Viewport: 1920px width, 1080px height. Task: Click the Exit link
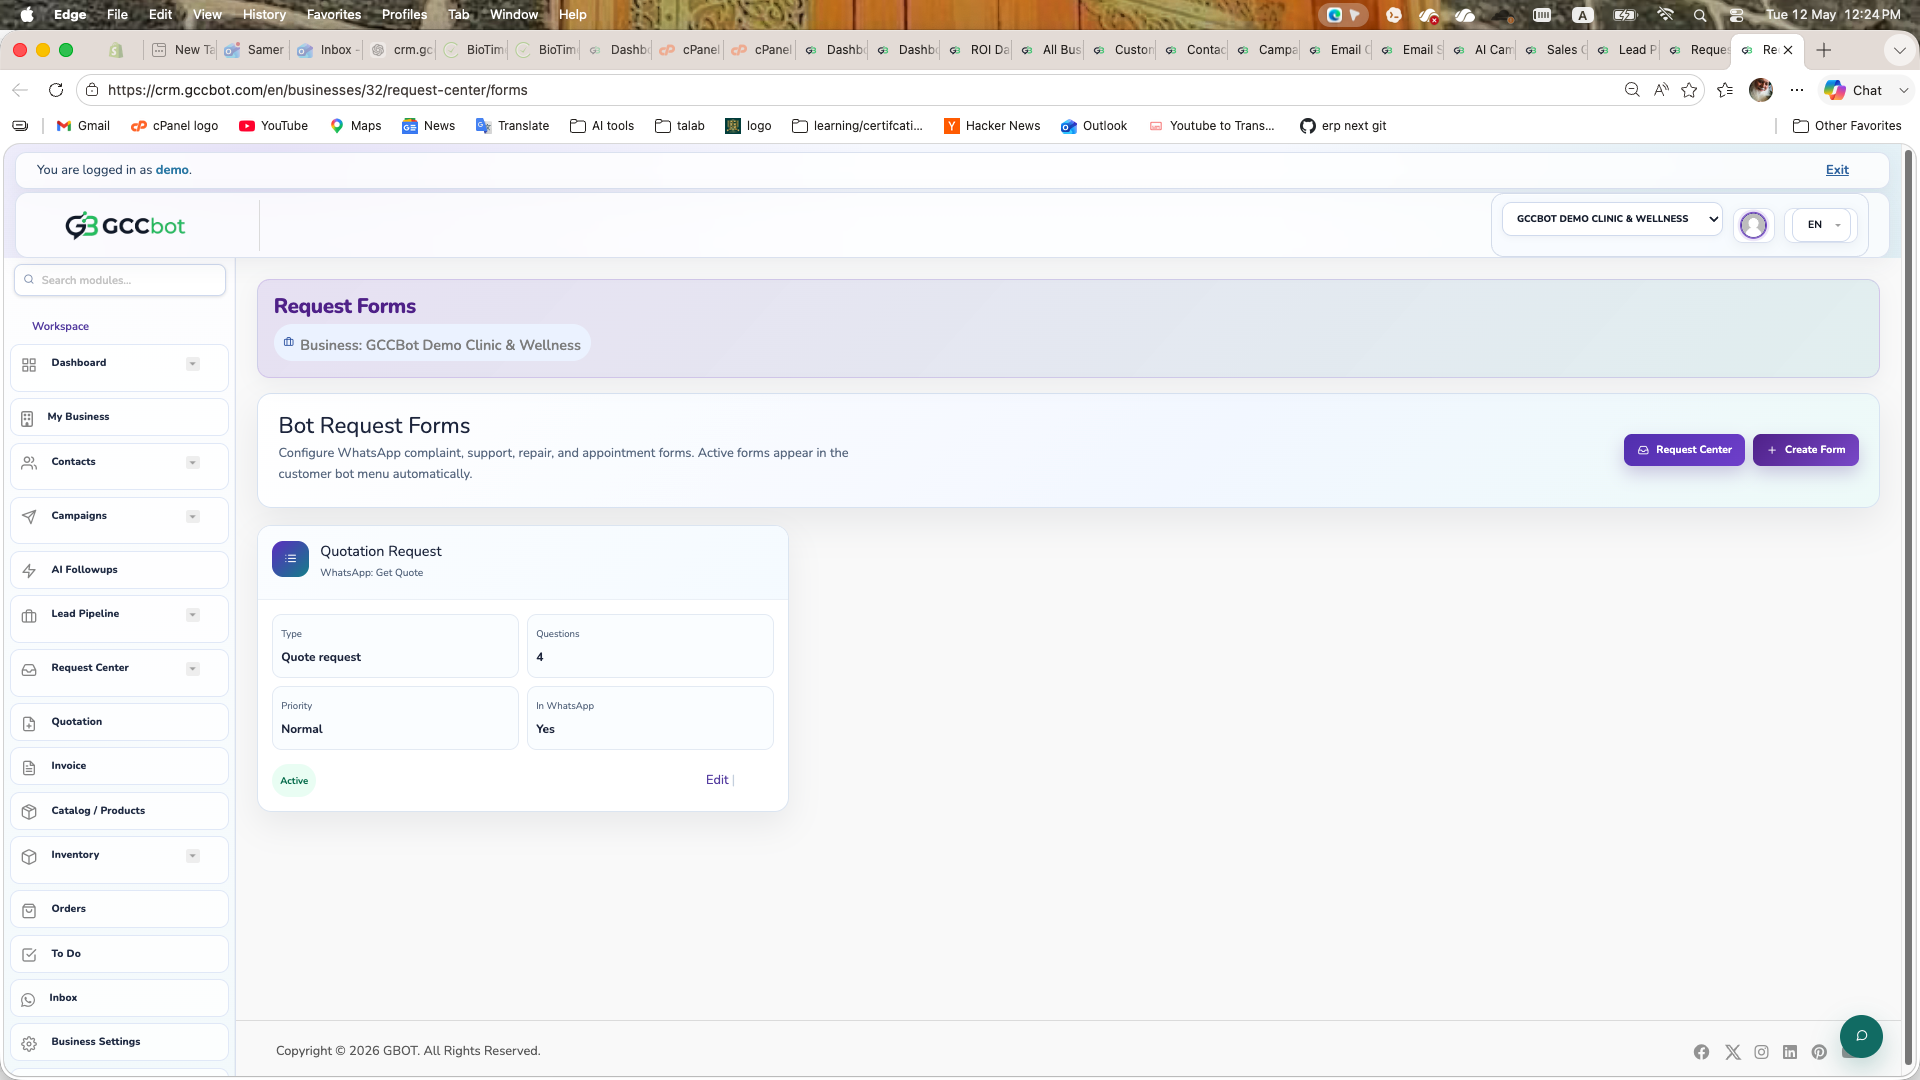pyautogui.click(x=1837, y=170)
